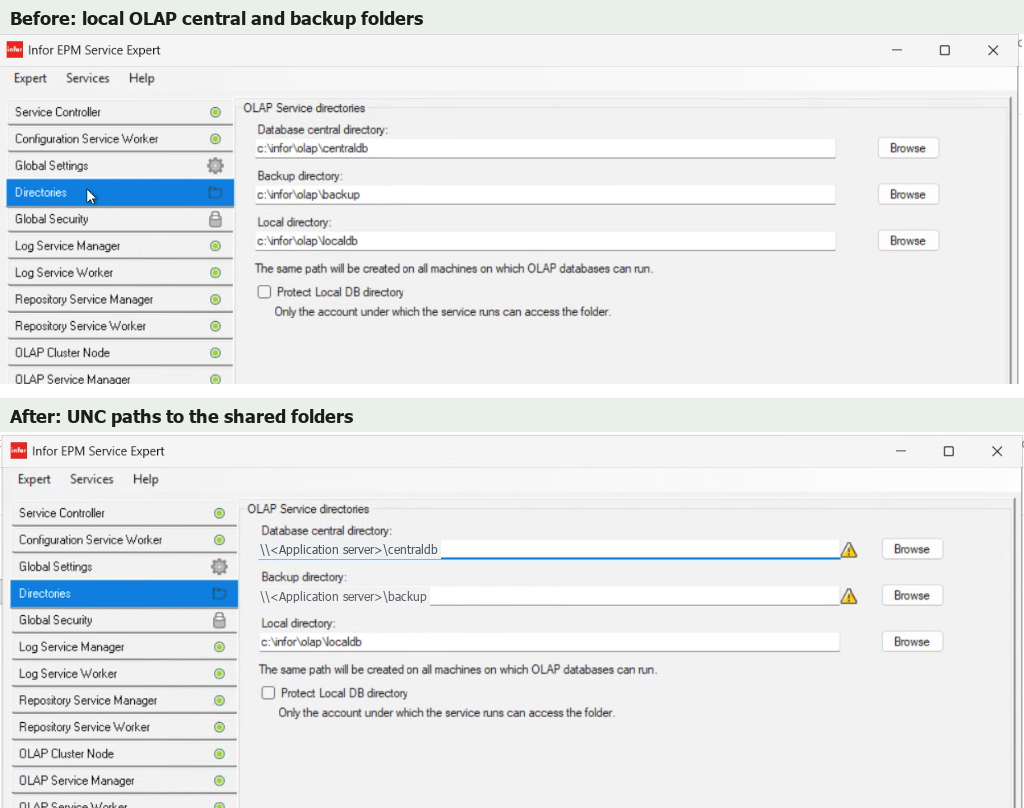Enable Protect Local DB directory in the Before window
Image resolution: width=1024 pixels, height=808 pixels.
point(264,292)
